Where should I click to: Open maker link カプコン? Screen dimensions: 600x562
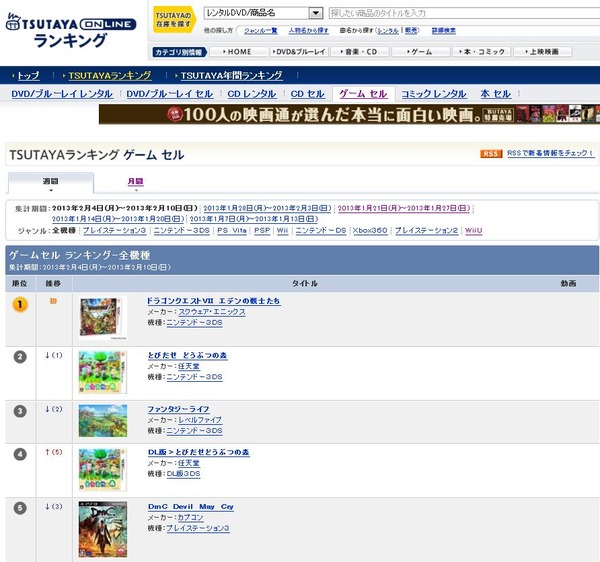click(191, 518)
